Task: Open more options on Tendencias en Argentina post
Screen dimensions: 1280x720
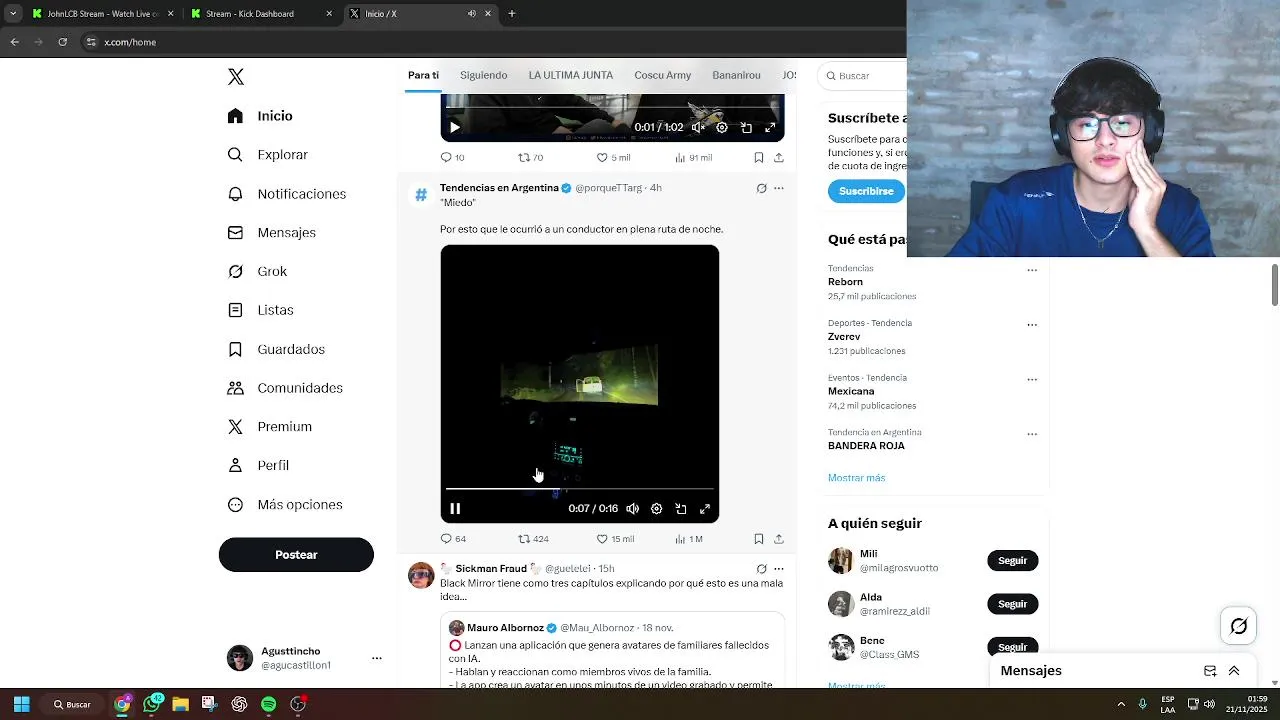Action: tap(779, 188)
